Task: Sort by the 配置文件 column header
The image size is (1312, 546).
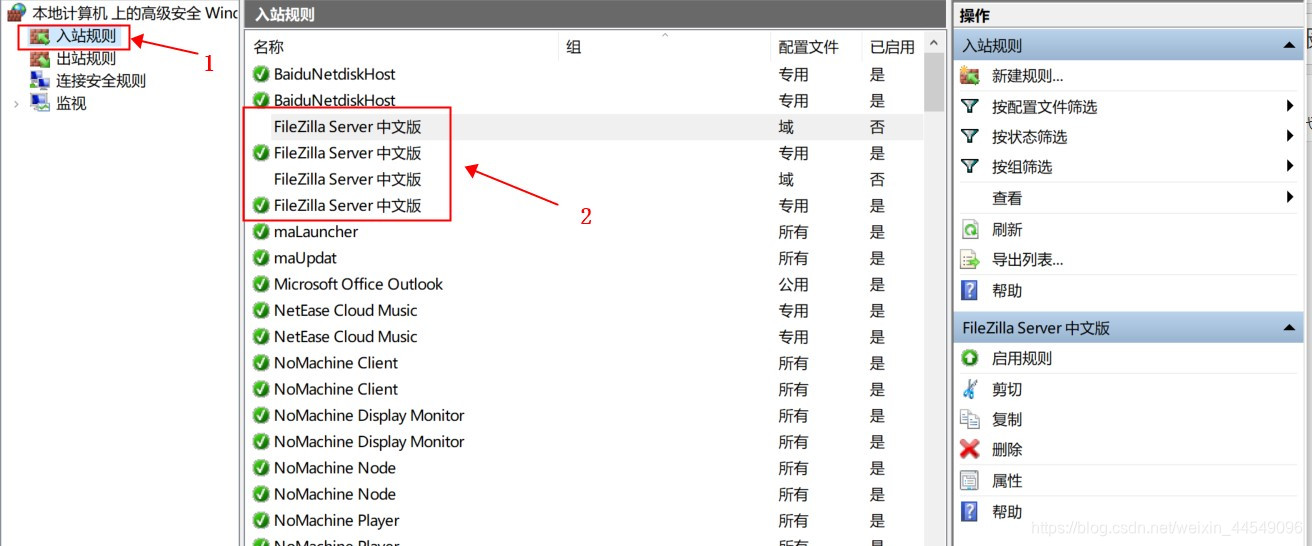Action: click(x=816, y=47)
